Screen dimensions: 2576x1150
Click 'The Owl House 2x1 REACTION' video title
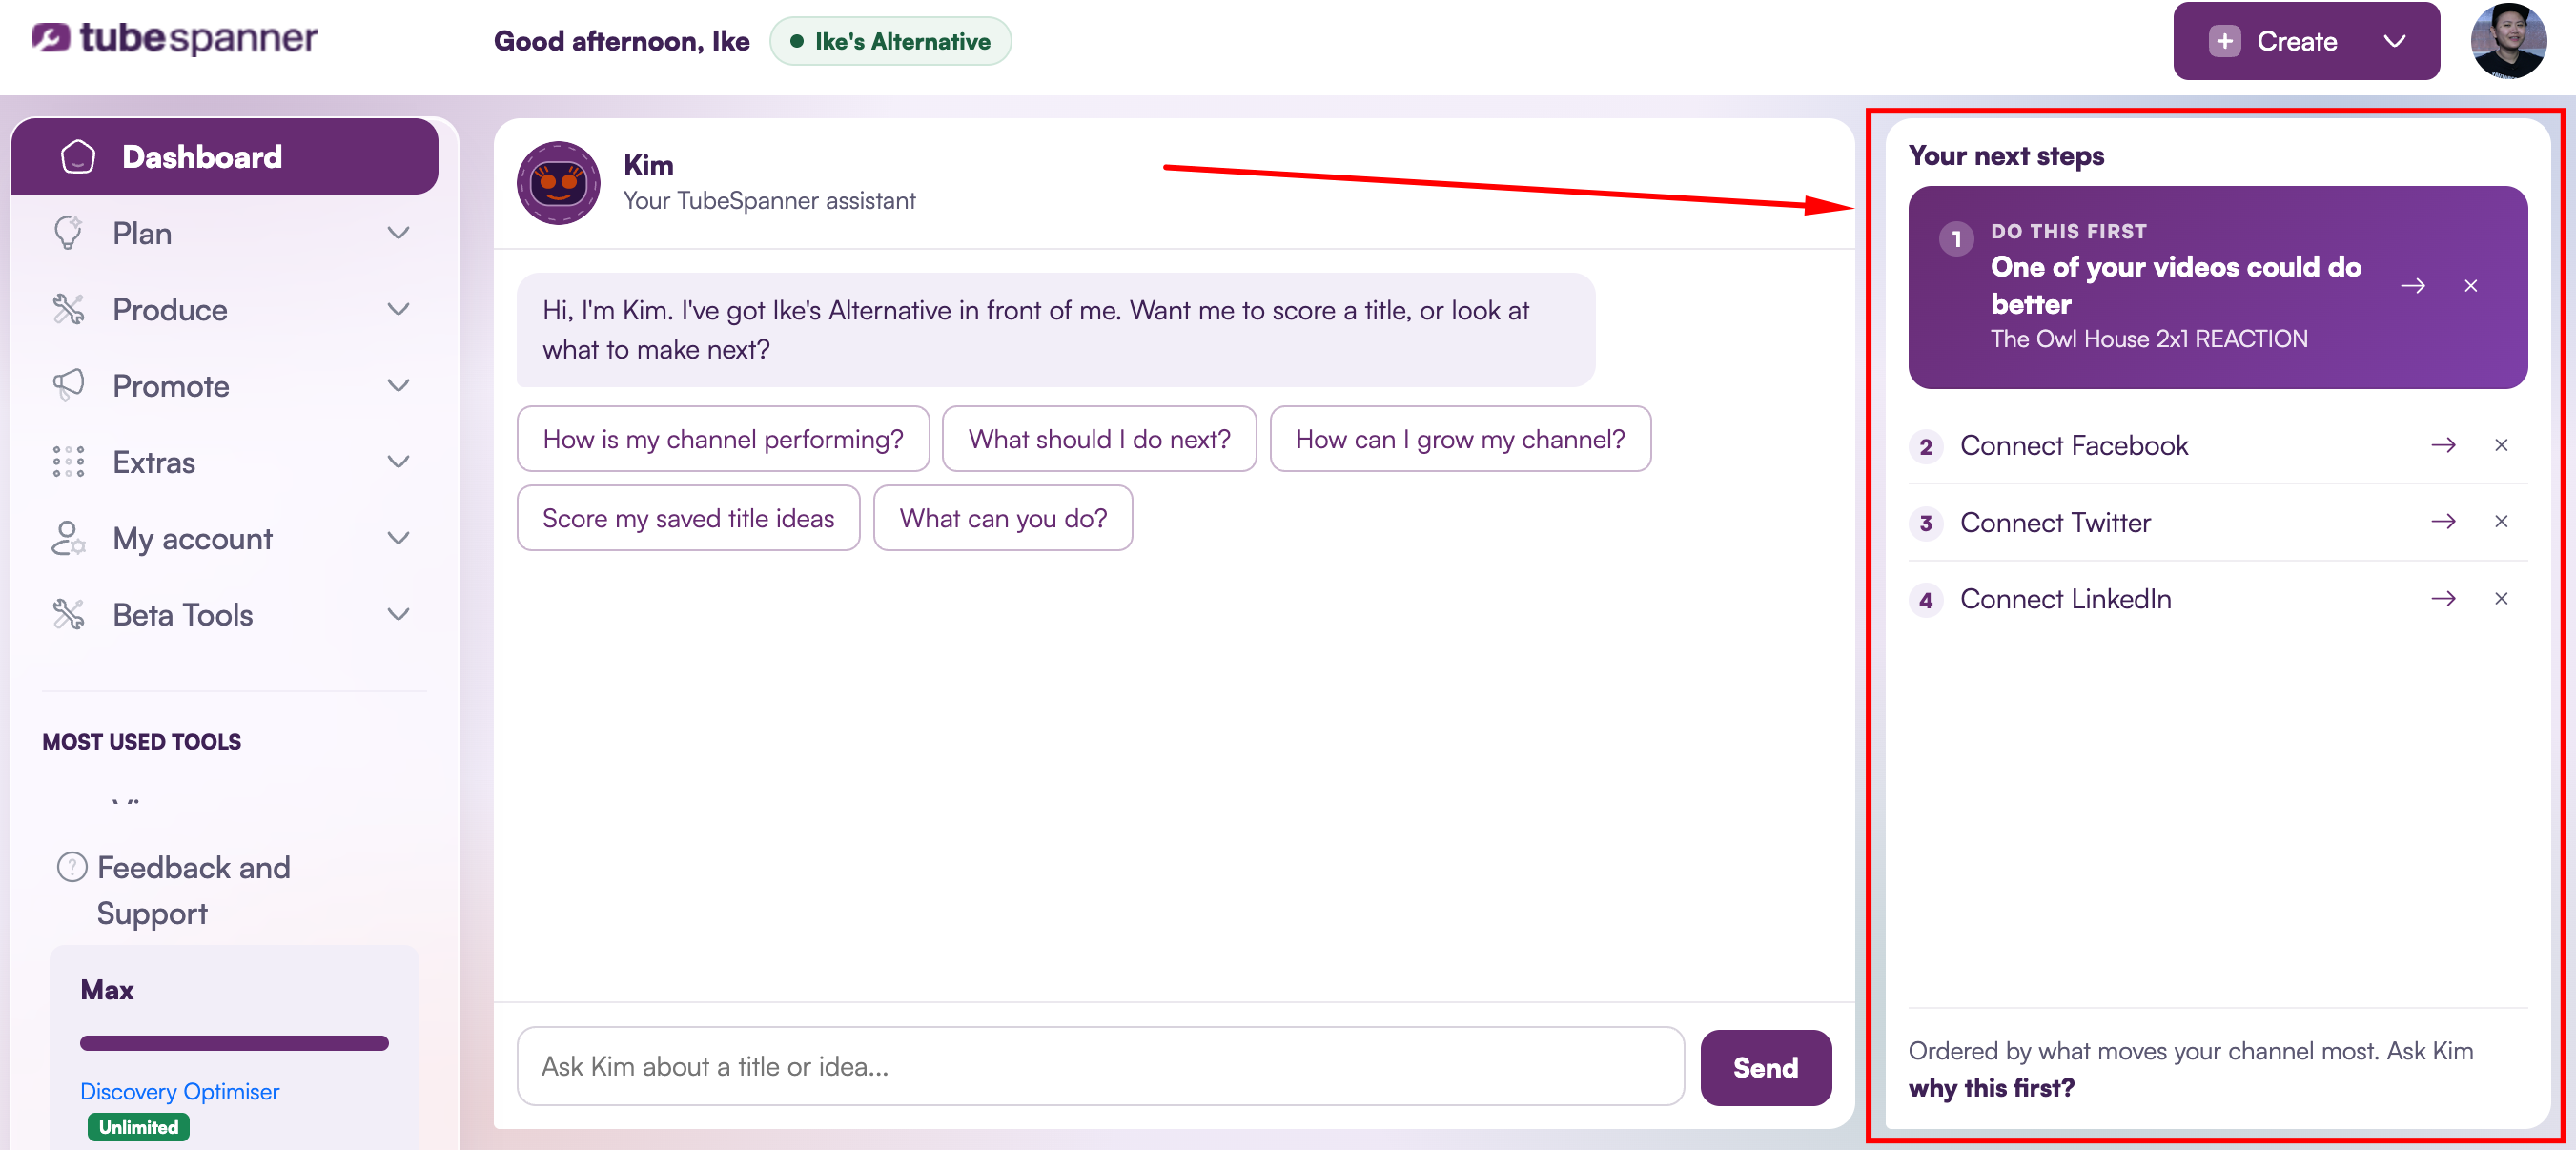[x=2149, y=339]
